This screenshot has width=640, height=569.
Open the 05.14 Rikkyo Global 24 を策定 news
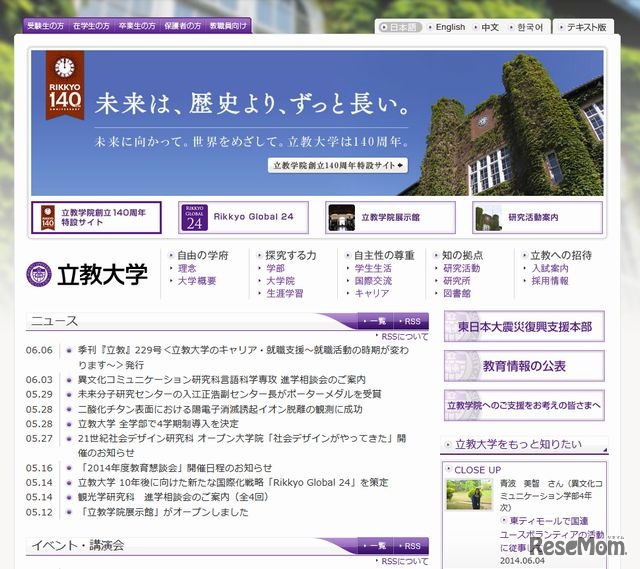233,482
